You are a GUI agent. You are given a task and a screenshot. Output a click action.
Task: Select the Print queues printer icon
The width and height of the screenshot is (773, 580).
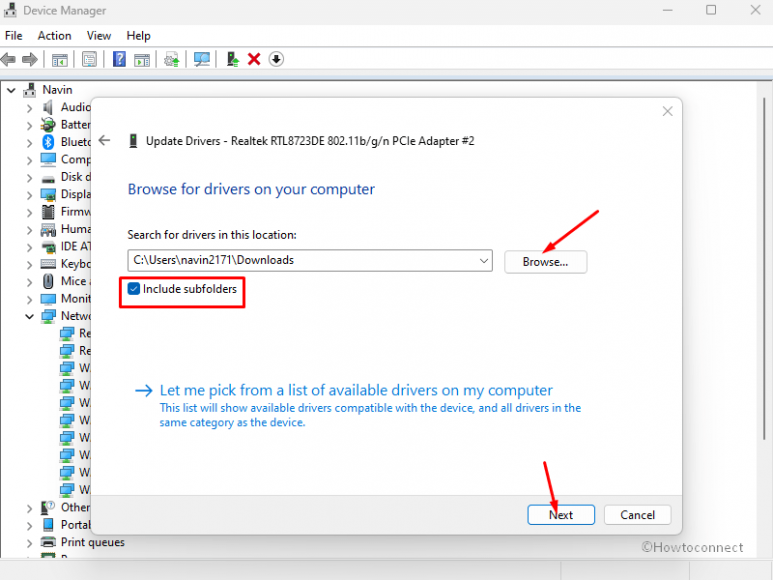coord(48,542)
